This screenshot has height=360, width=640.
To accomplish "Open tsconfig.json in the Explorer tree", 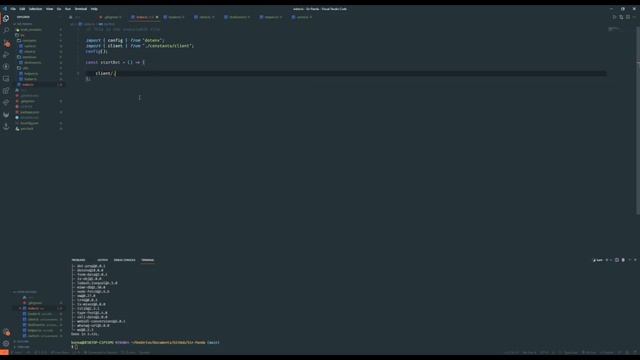I will [x=29, y=123].
